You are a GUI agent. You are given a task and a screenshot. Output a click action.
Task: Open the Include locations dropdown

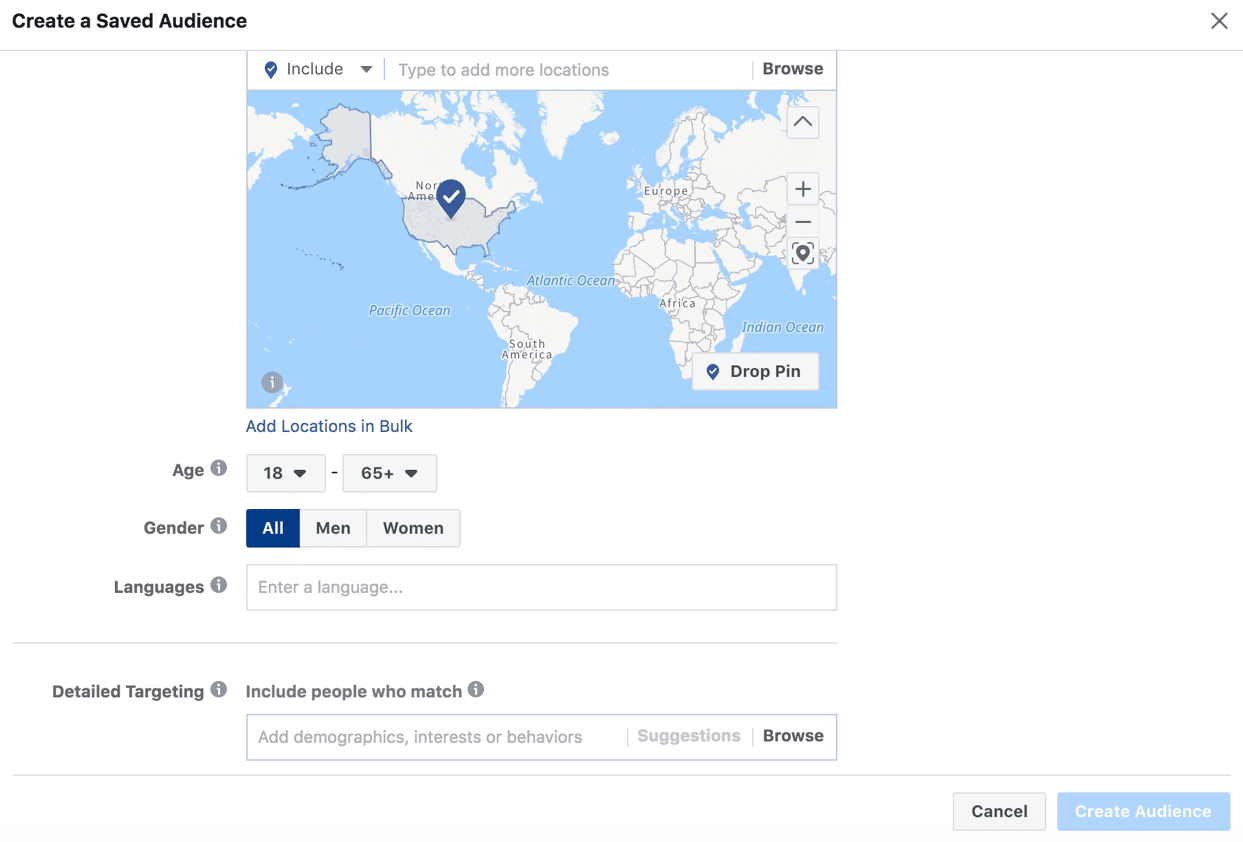point(318,69)
